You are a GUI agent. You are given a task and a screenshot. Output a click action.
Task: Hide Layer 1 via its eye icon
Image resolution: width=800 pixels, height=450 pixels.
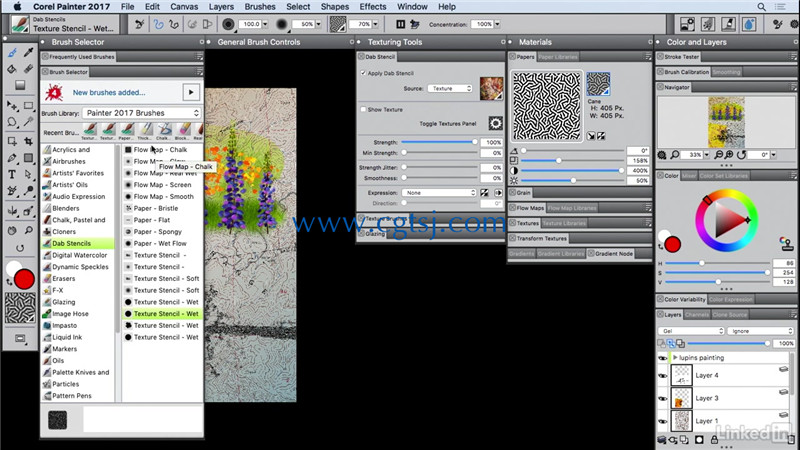tap(663, 421)
